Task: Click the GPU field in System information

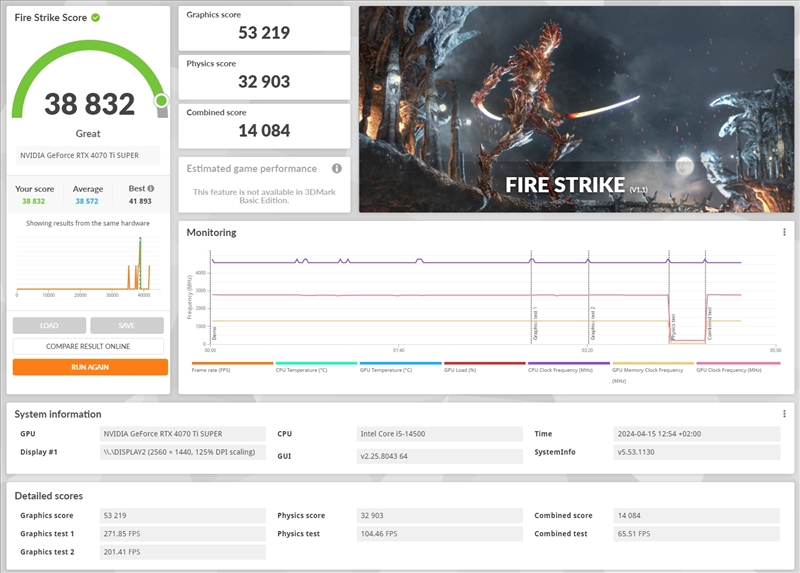Action: 183,434
